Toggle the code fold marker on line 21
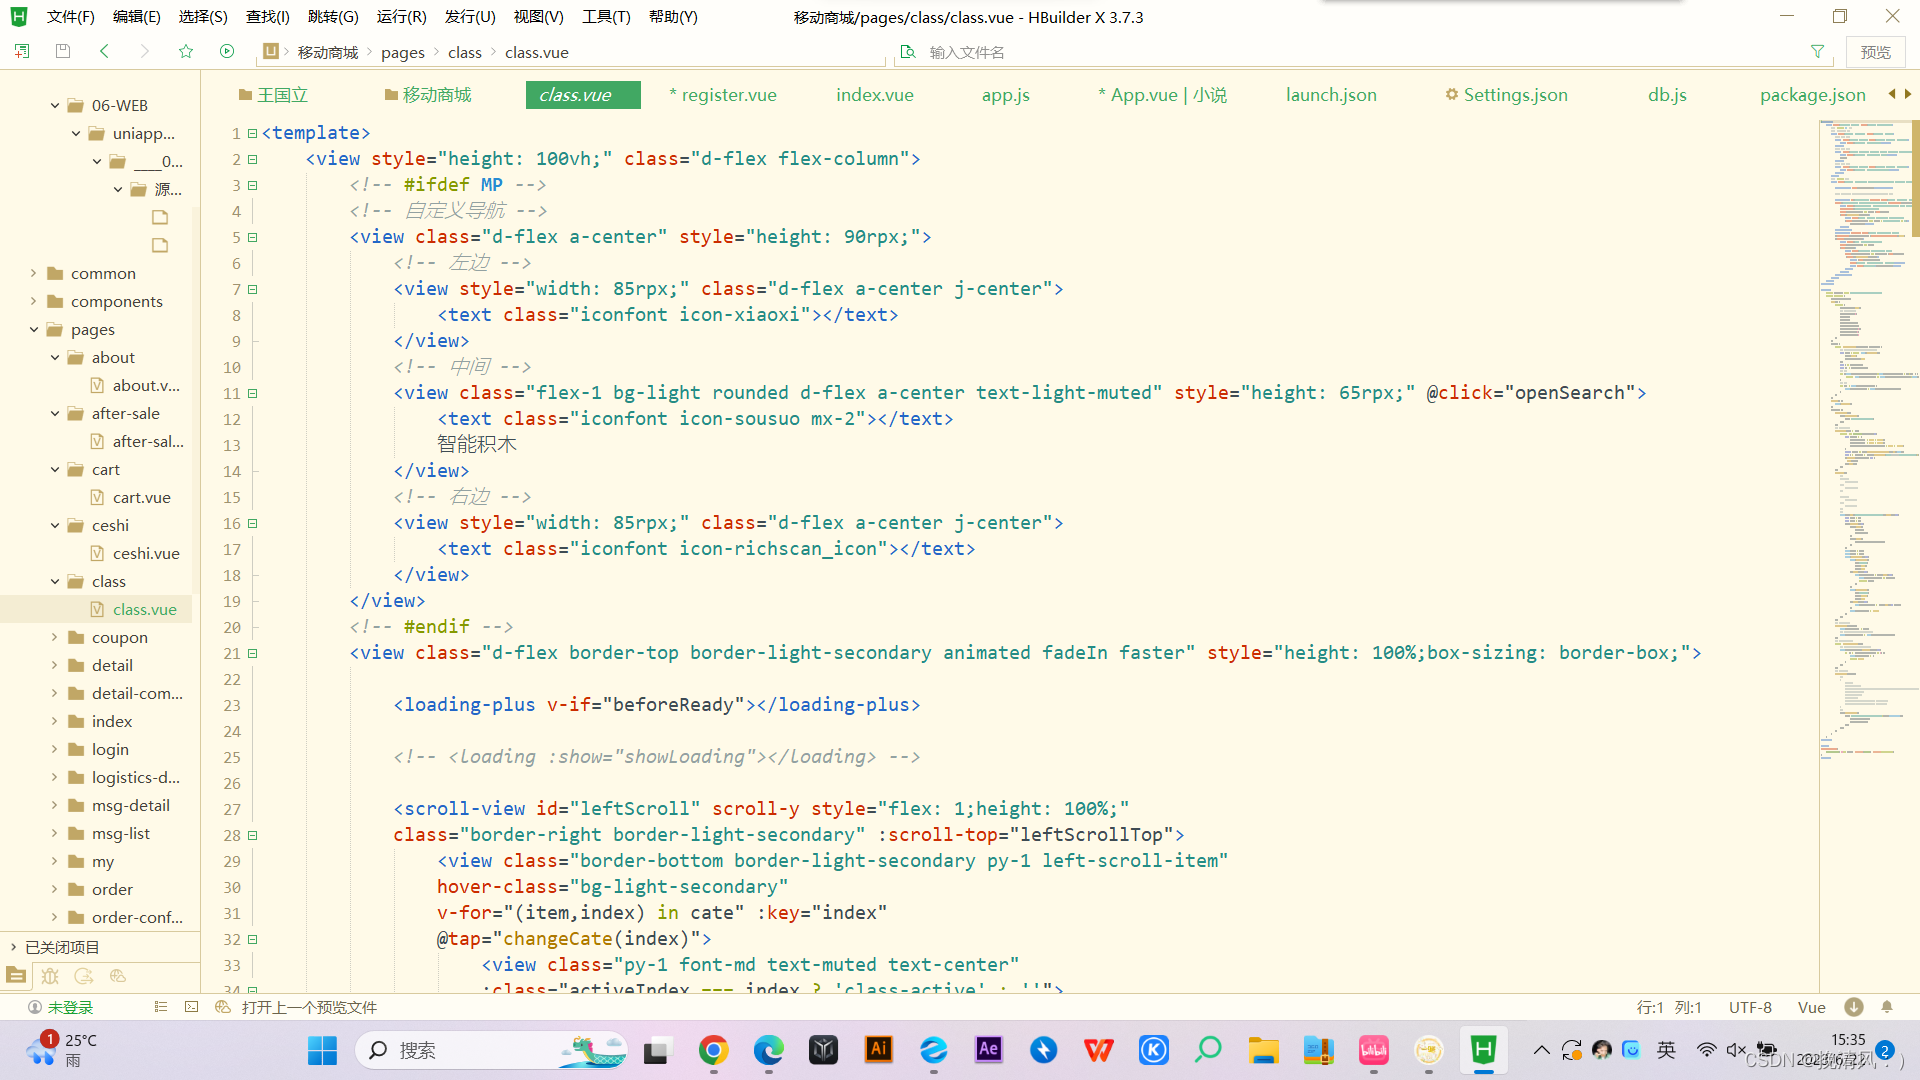The image size is (1920, 1080). (253, 653)
